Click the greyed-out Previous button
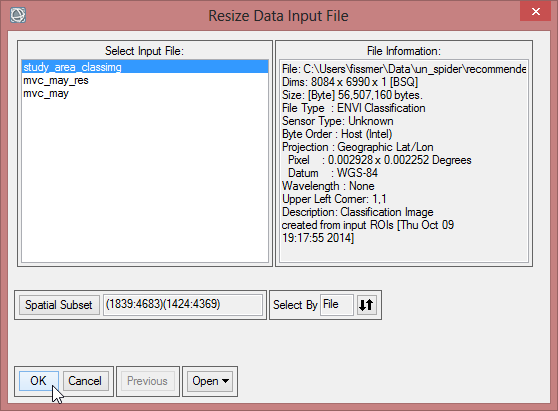 pos(147,381)
